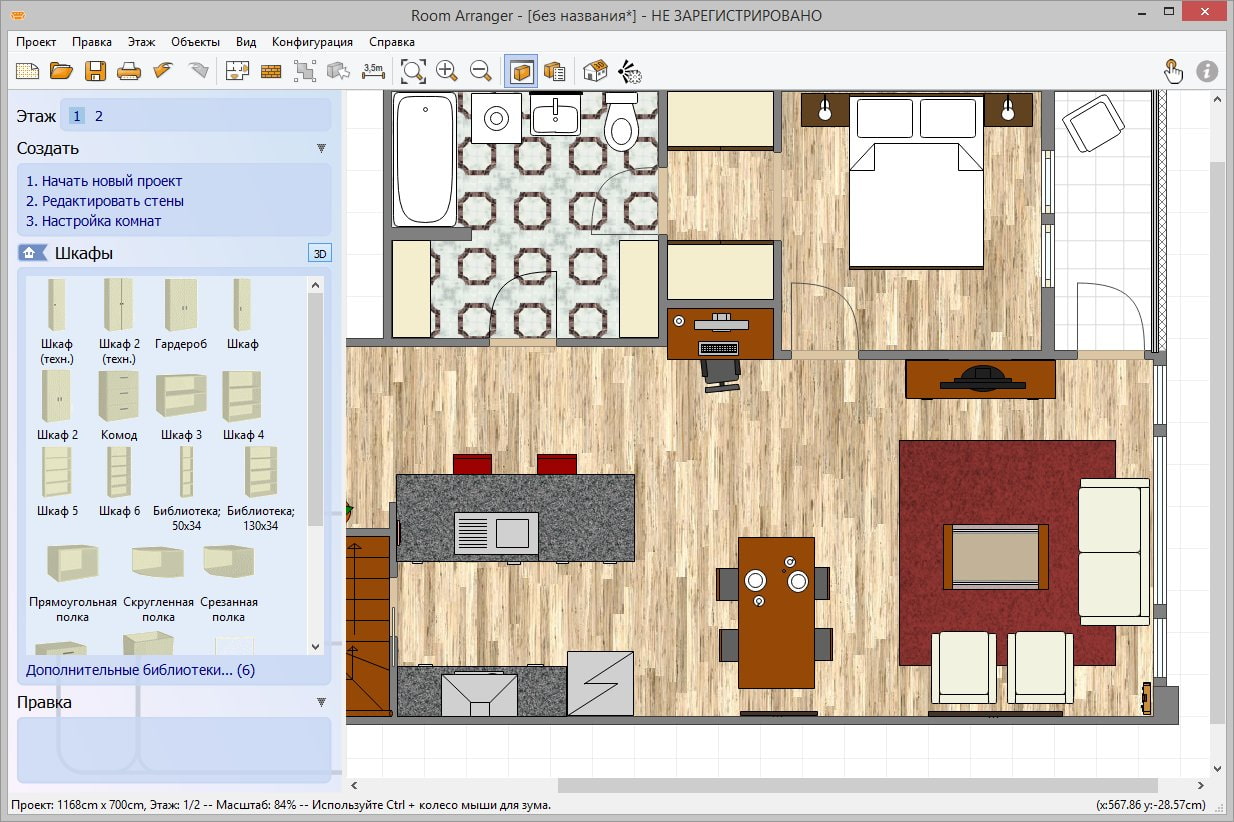The height and width of the screenshot is (822, 1234).
Task: Open the Конфигурация menu
Action: point(312,42)
